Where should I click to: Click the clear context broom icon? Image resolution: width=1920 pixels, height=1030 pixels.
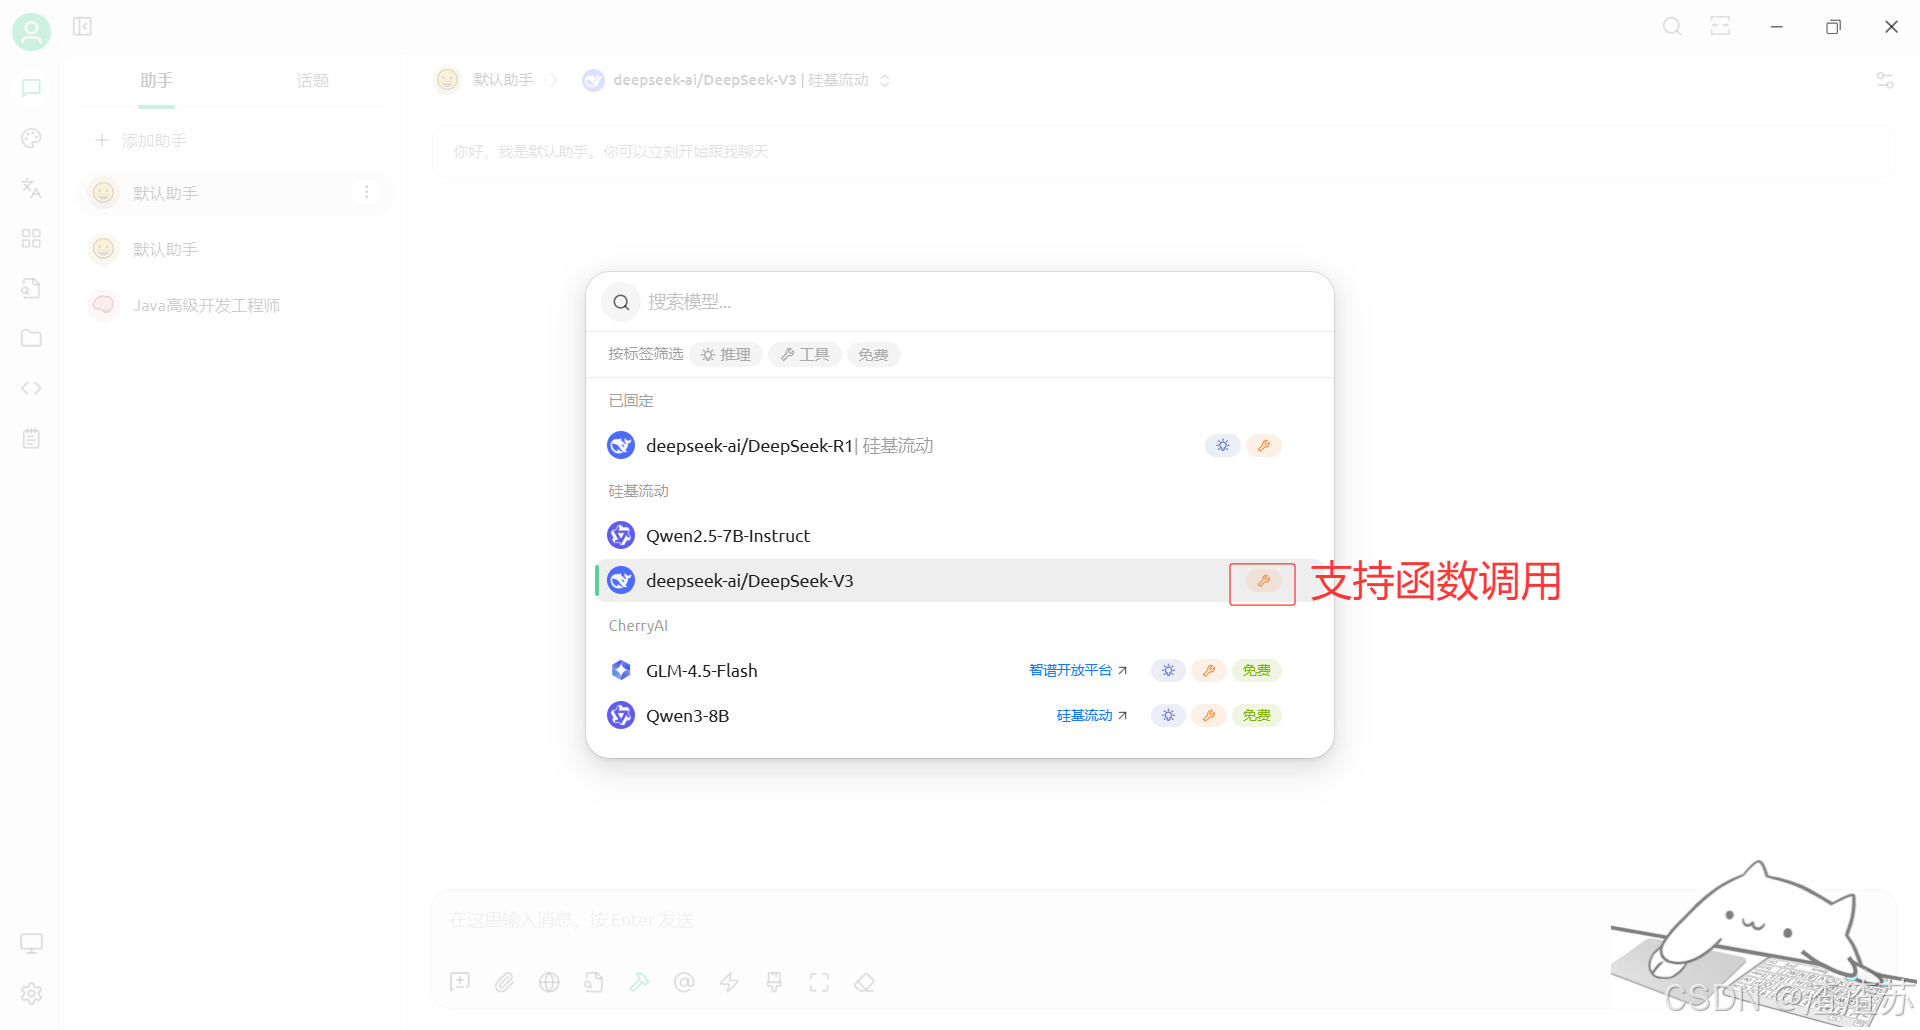point(774,982)
